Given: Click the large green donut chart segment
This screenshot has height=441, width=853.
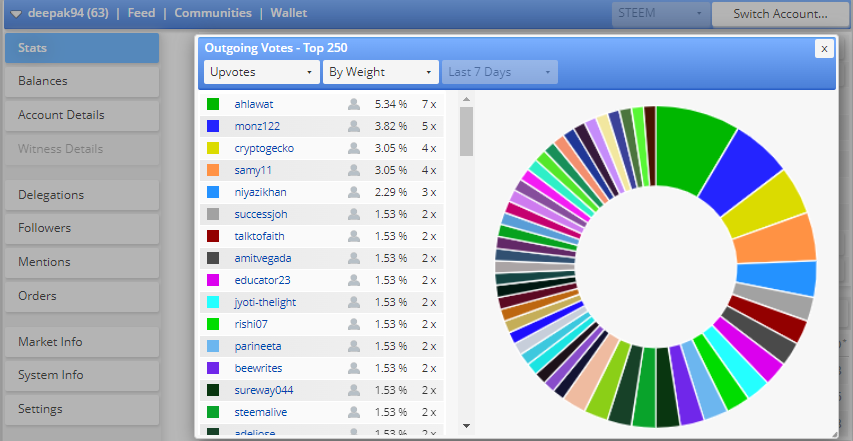Looking at the screenshot, I should [x=691, y=148].
